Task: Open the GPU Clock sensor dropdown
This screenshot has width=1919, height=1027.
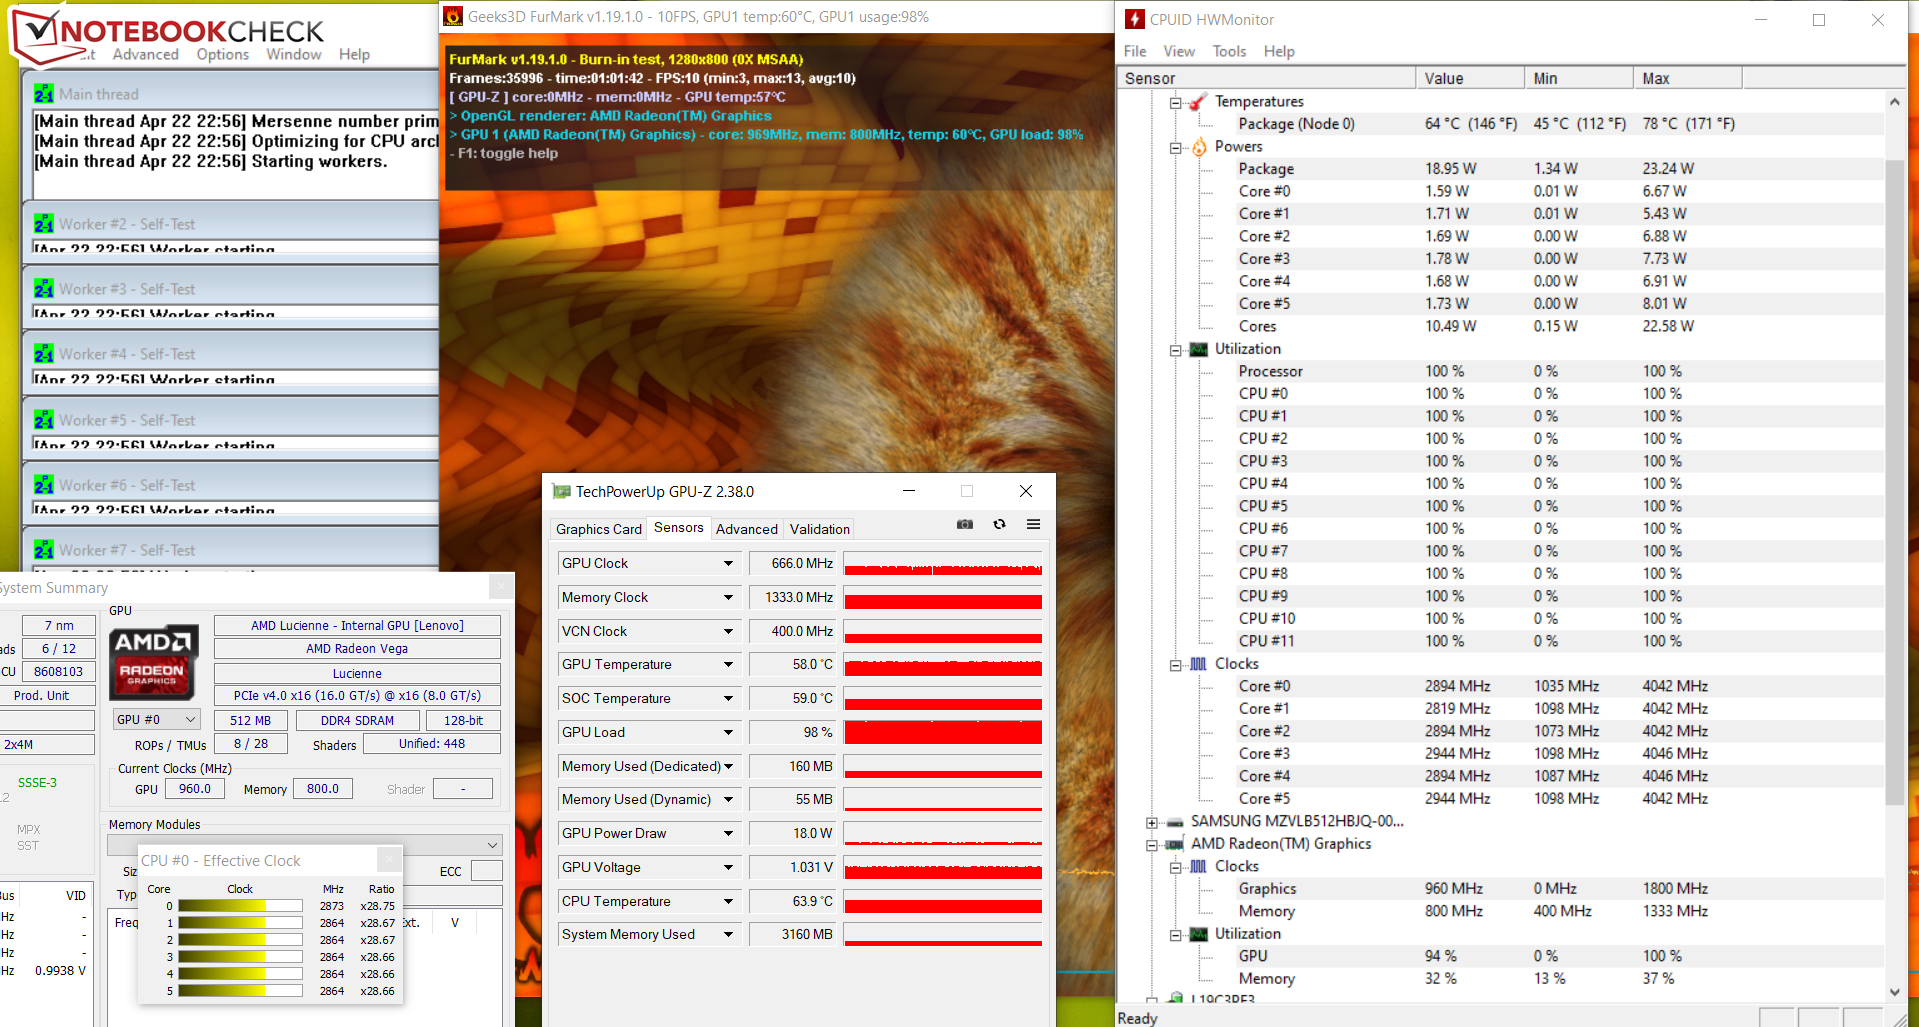Action: click(x=729, y=564)
